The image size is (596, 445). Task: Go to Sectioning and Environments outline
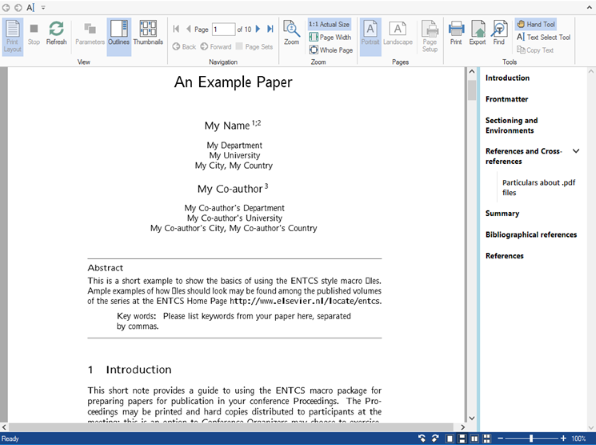[x=512, y=125]
